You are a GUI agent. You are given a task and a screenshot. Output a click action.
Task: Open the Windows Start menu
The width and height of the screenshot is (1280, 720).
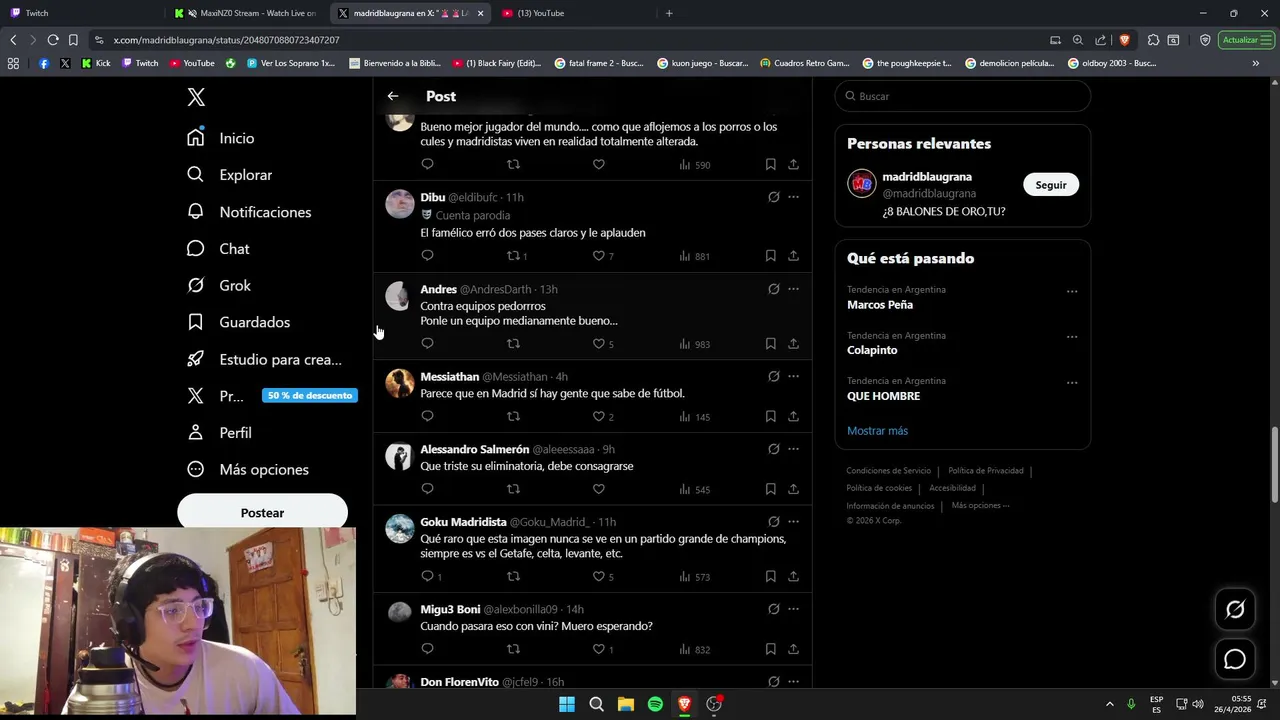[x=567, y=704]
